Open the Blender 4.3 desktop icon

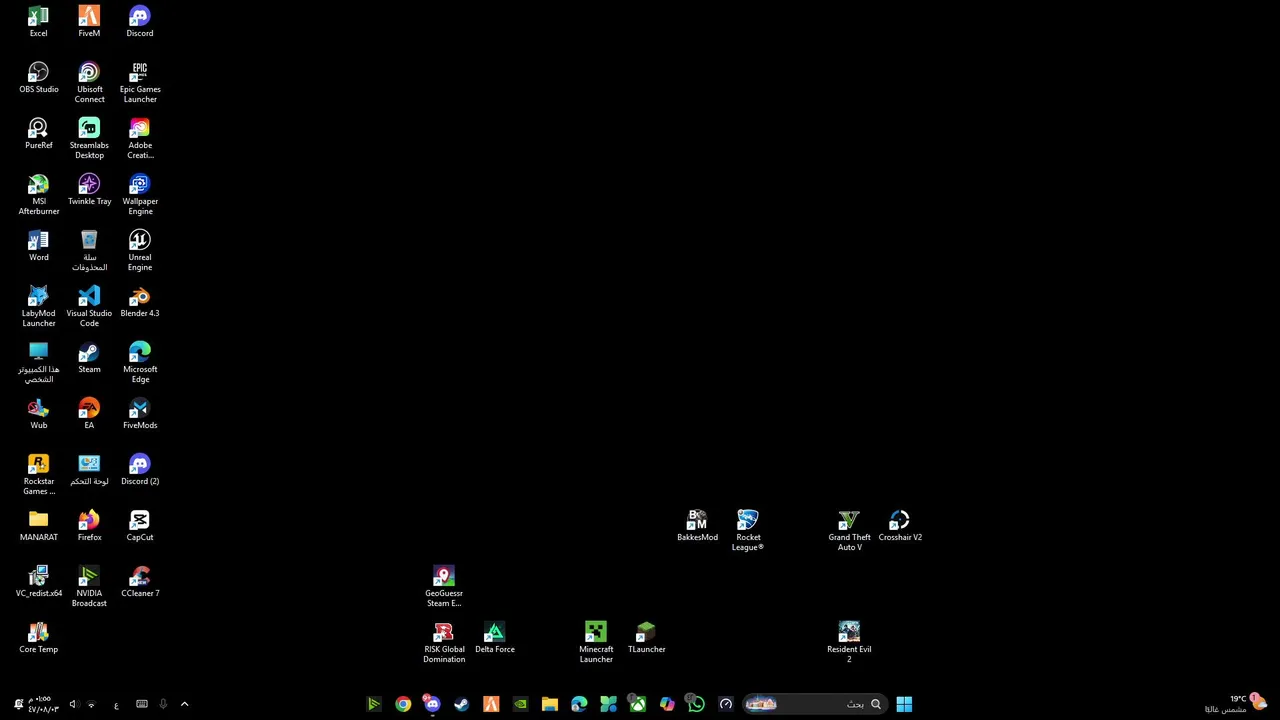tap(140, 302)
